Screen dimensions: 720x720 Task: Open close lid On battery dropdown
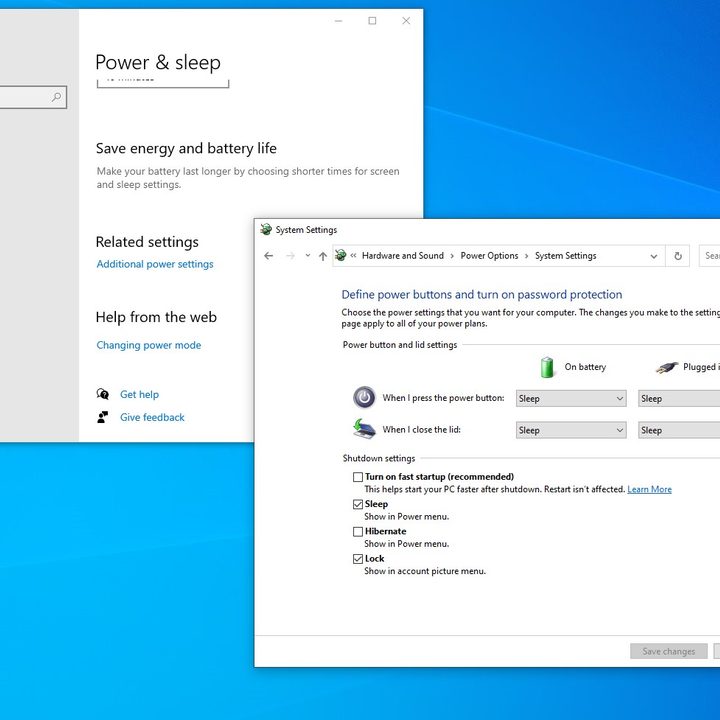click(571, 430)
